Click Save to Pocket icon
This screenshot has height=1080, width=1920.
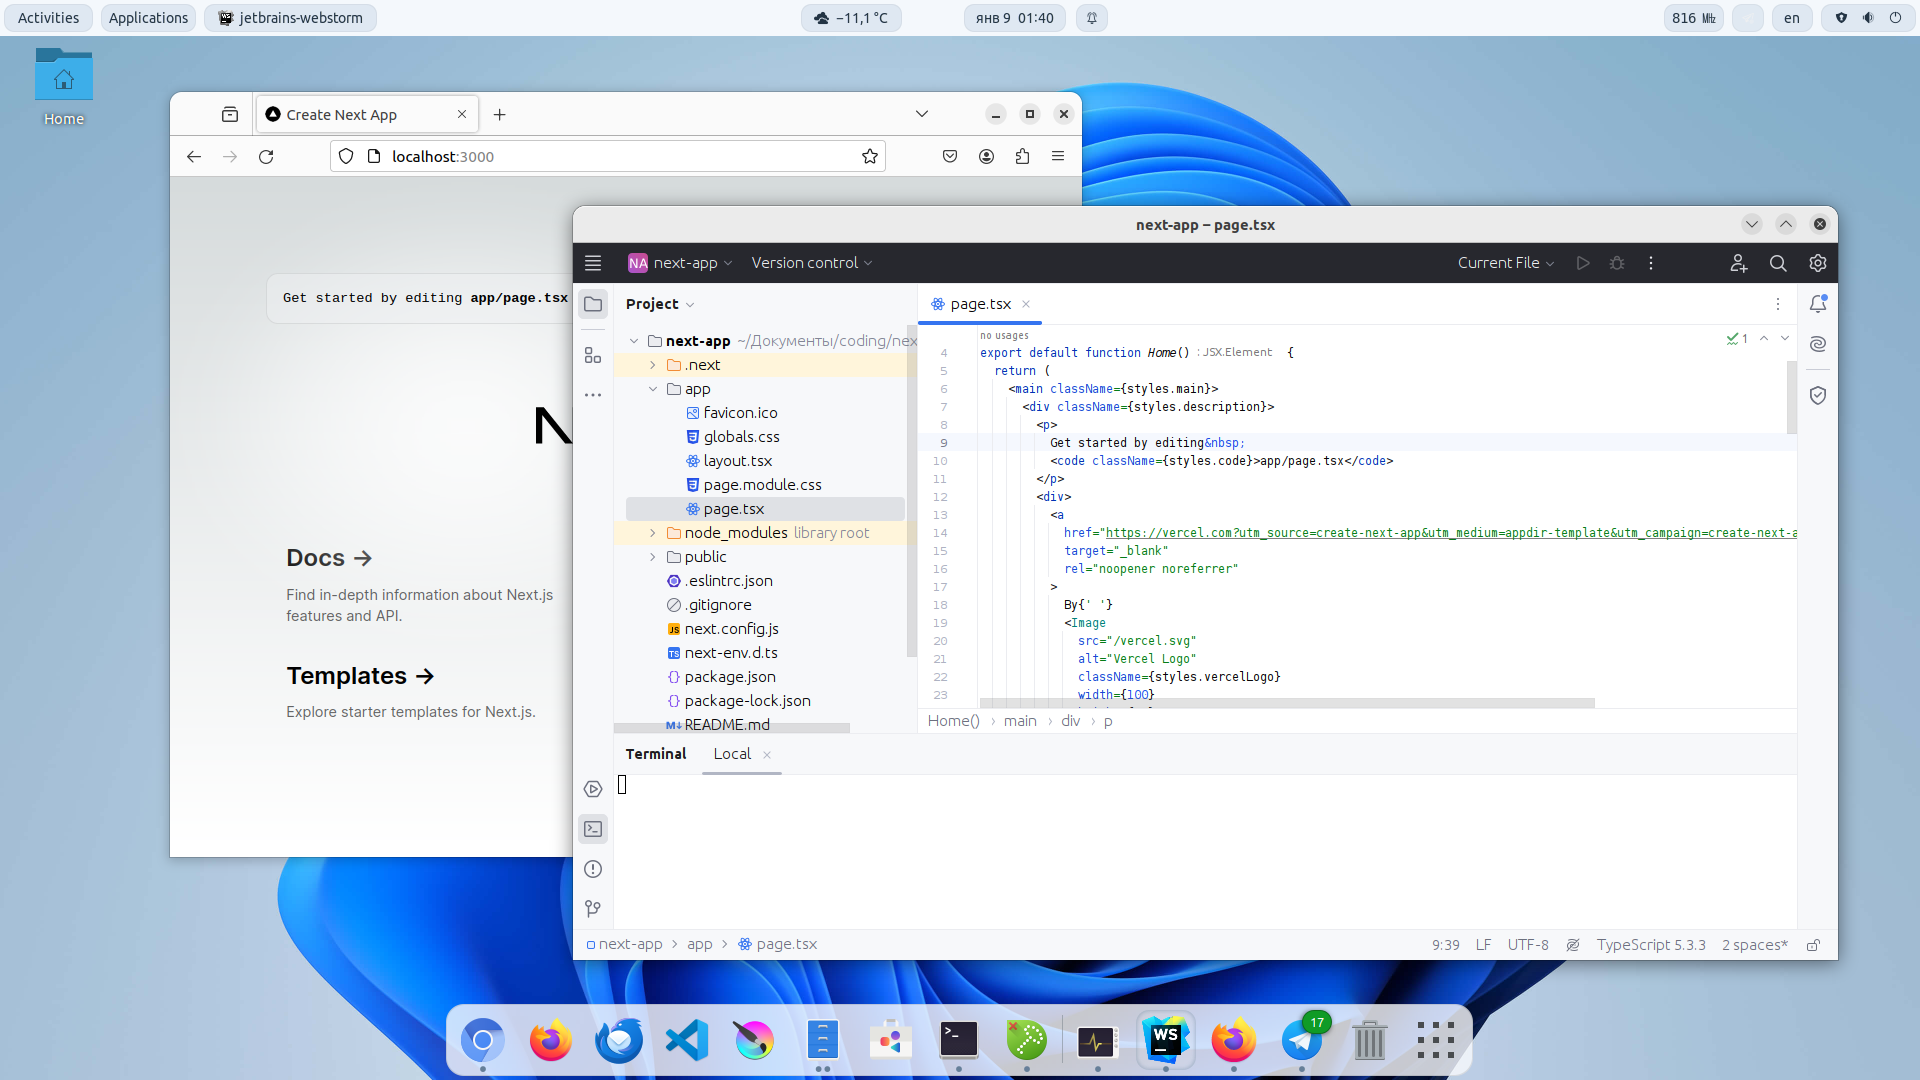coord(950,157)
